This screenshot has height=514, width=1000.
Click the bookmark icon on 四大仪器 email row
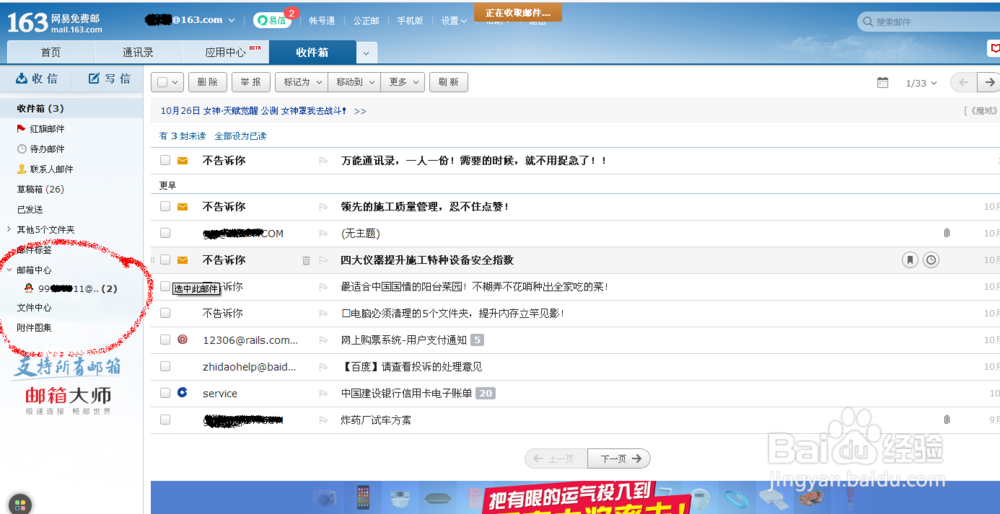coord(910,260)
